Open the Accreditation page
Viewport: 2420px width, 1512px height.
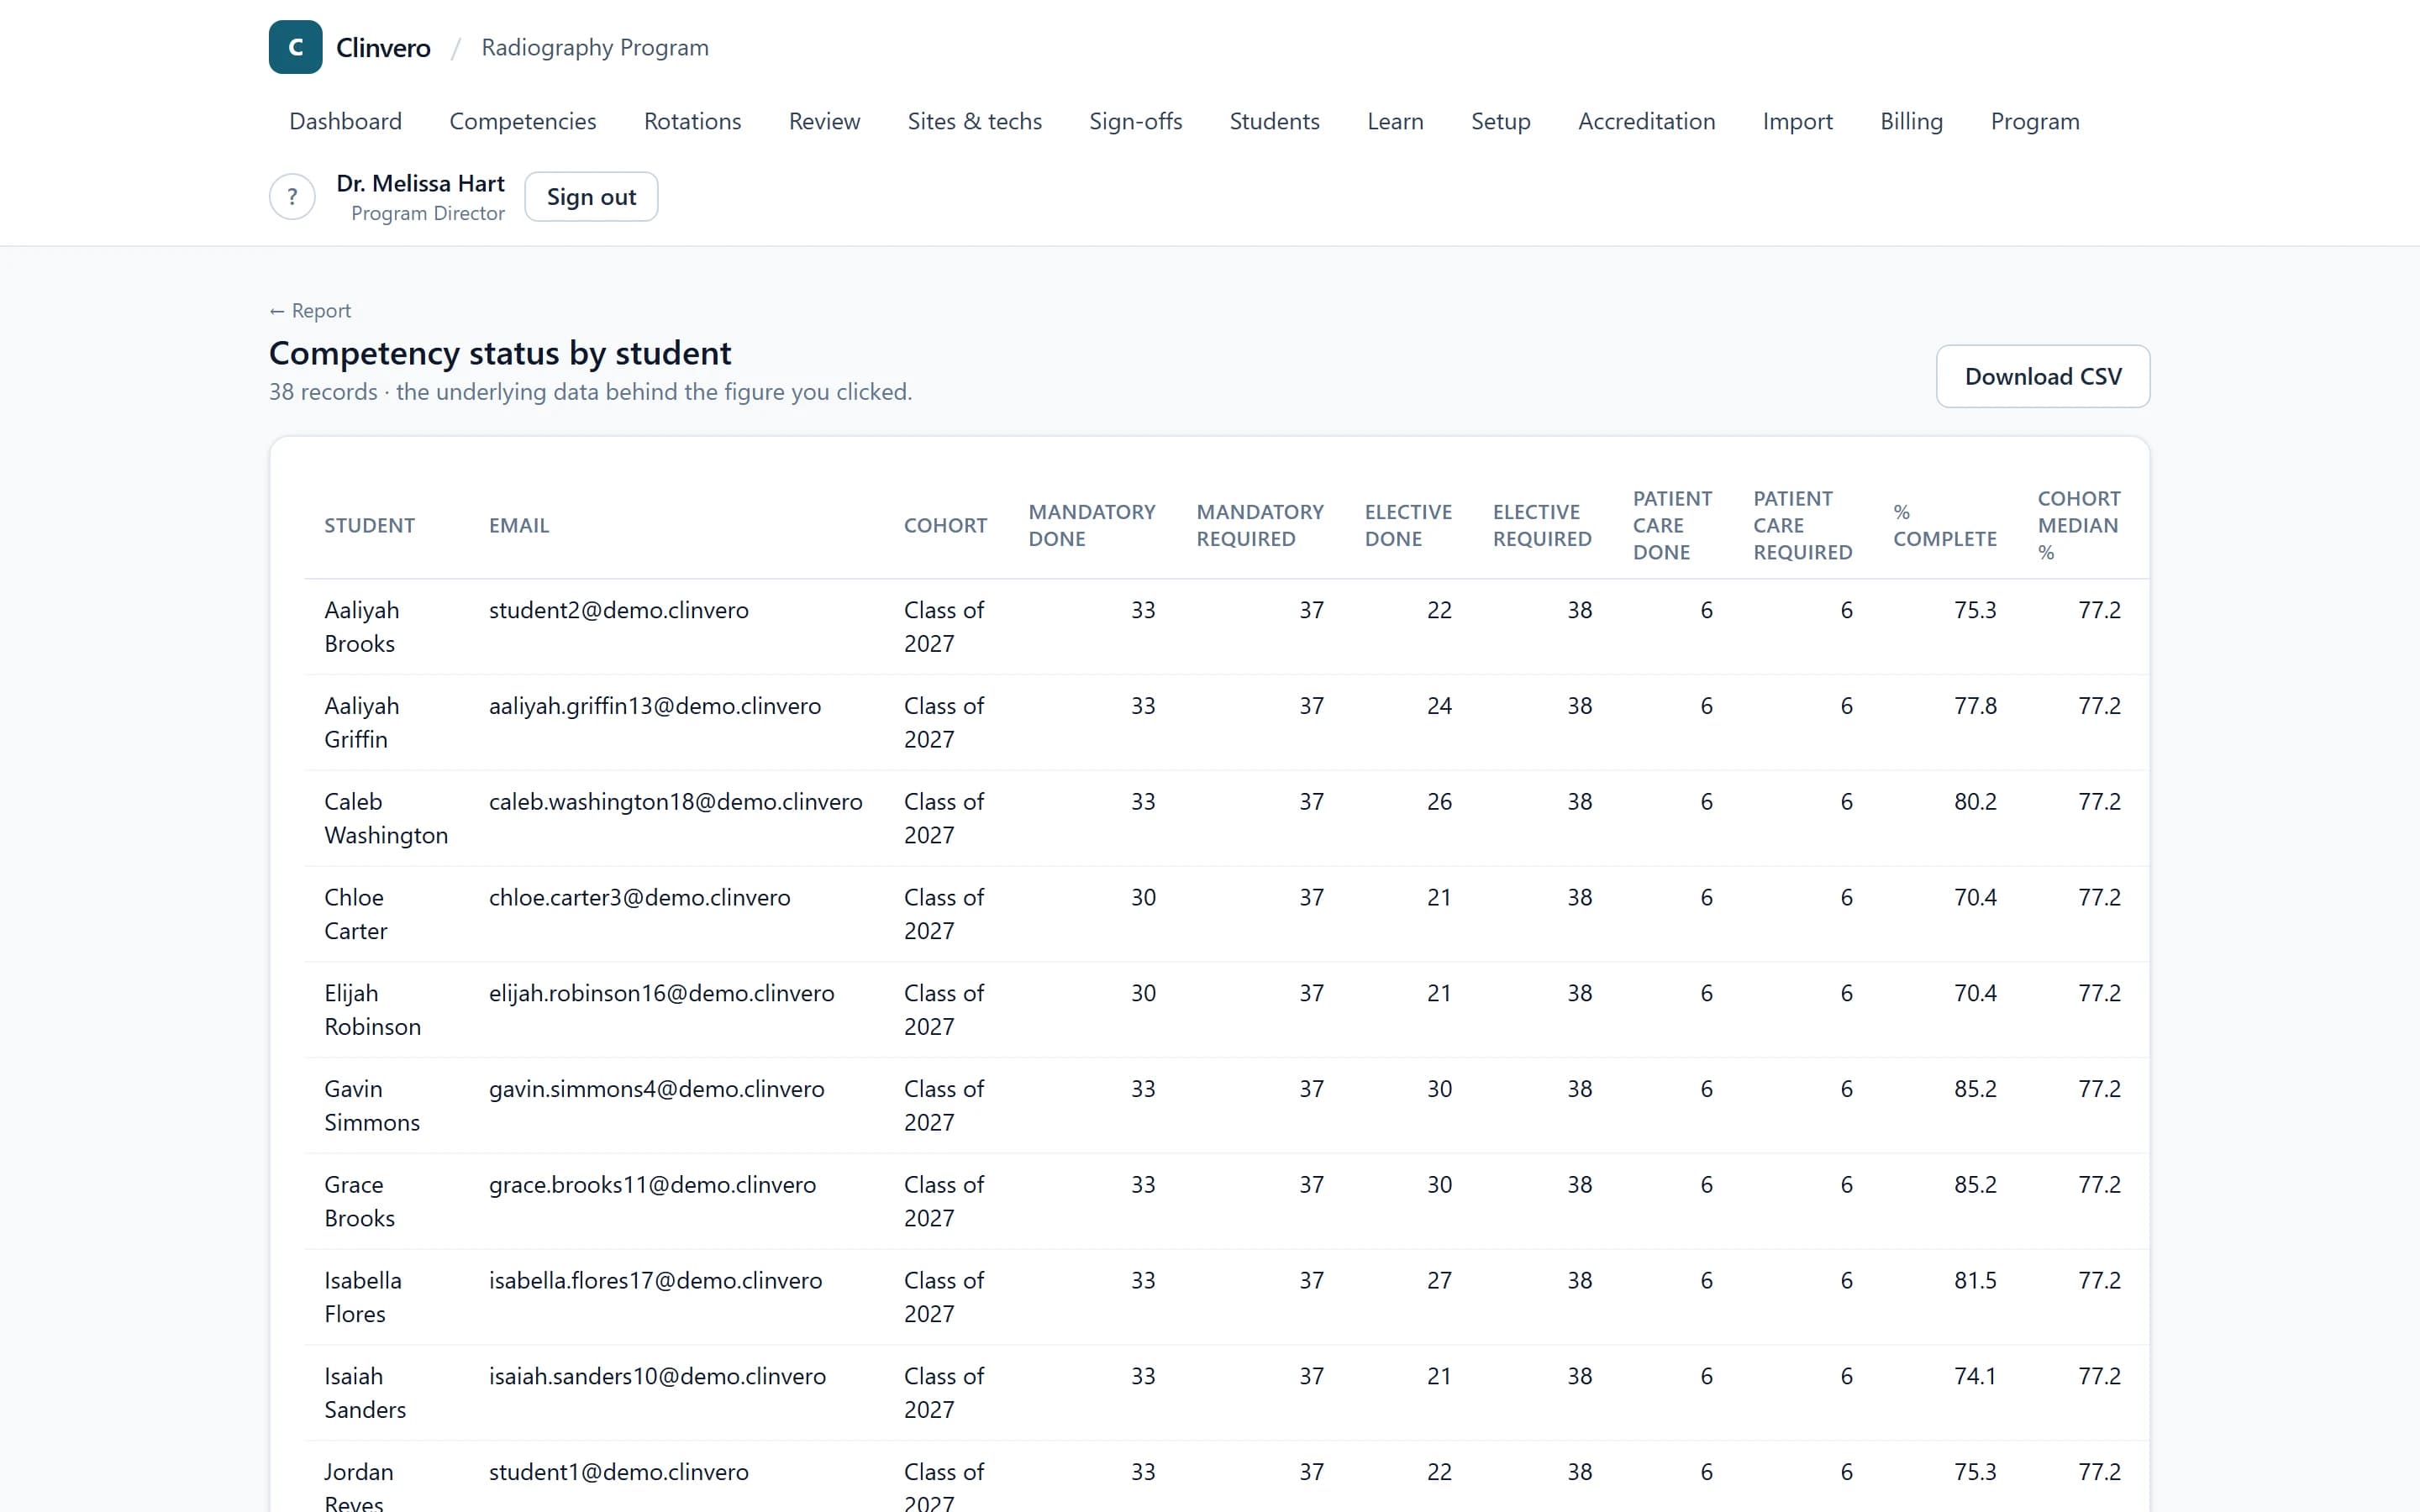point(1646,121)
